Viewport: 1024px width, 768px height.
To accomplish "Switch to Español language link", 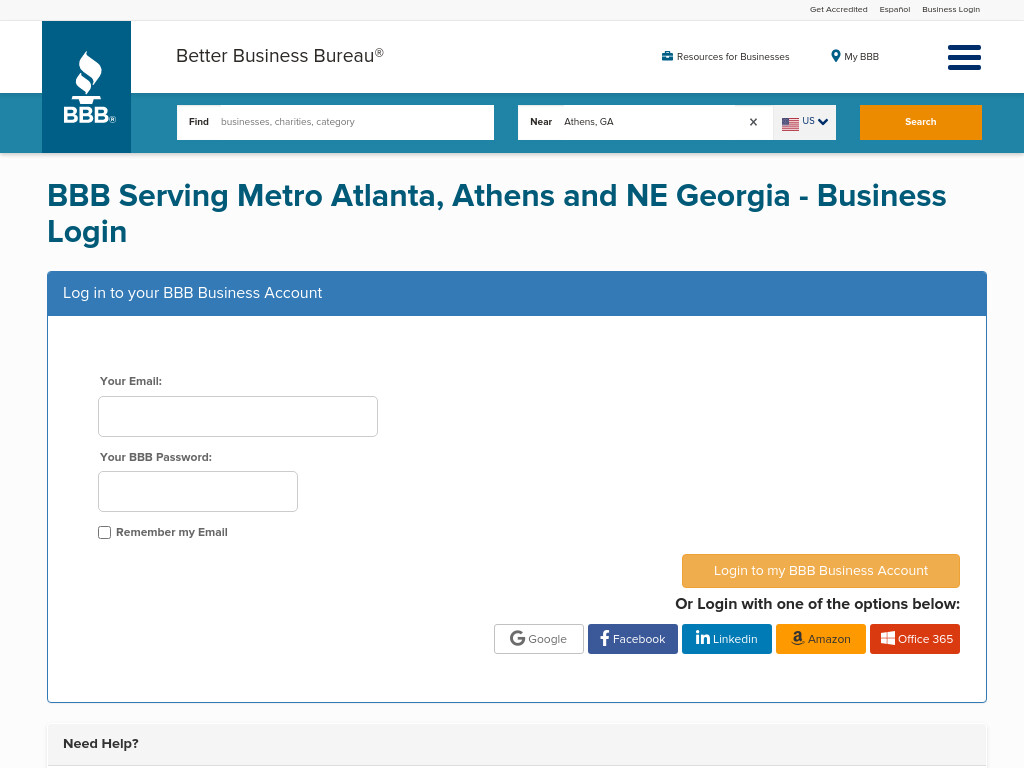I will [x=895, y=9].
